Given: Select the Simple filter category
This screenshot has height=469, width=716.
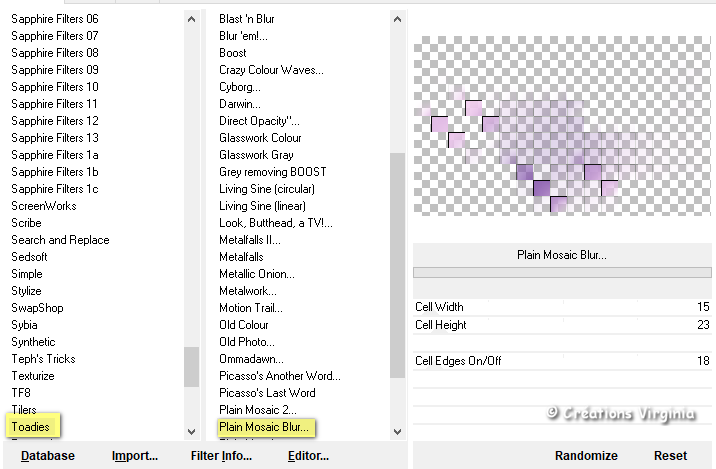Looking at the screenshot, I should (x=27, y=274).
